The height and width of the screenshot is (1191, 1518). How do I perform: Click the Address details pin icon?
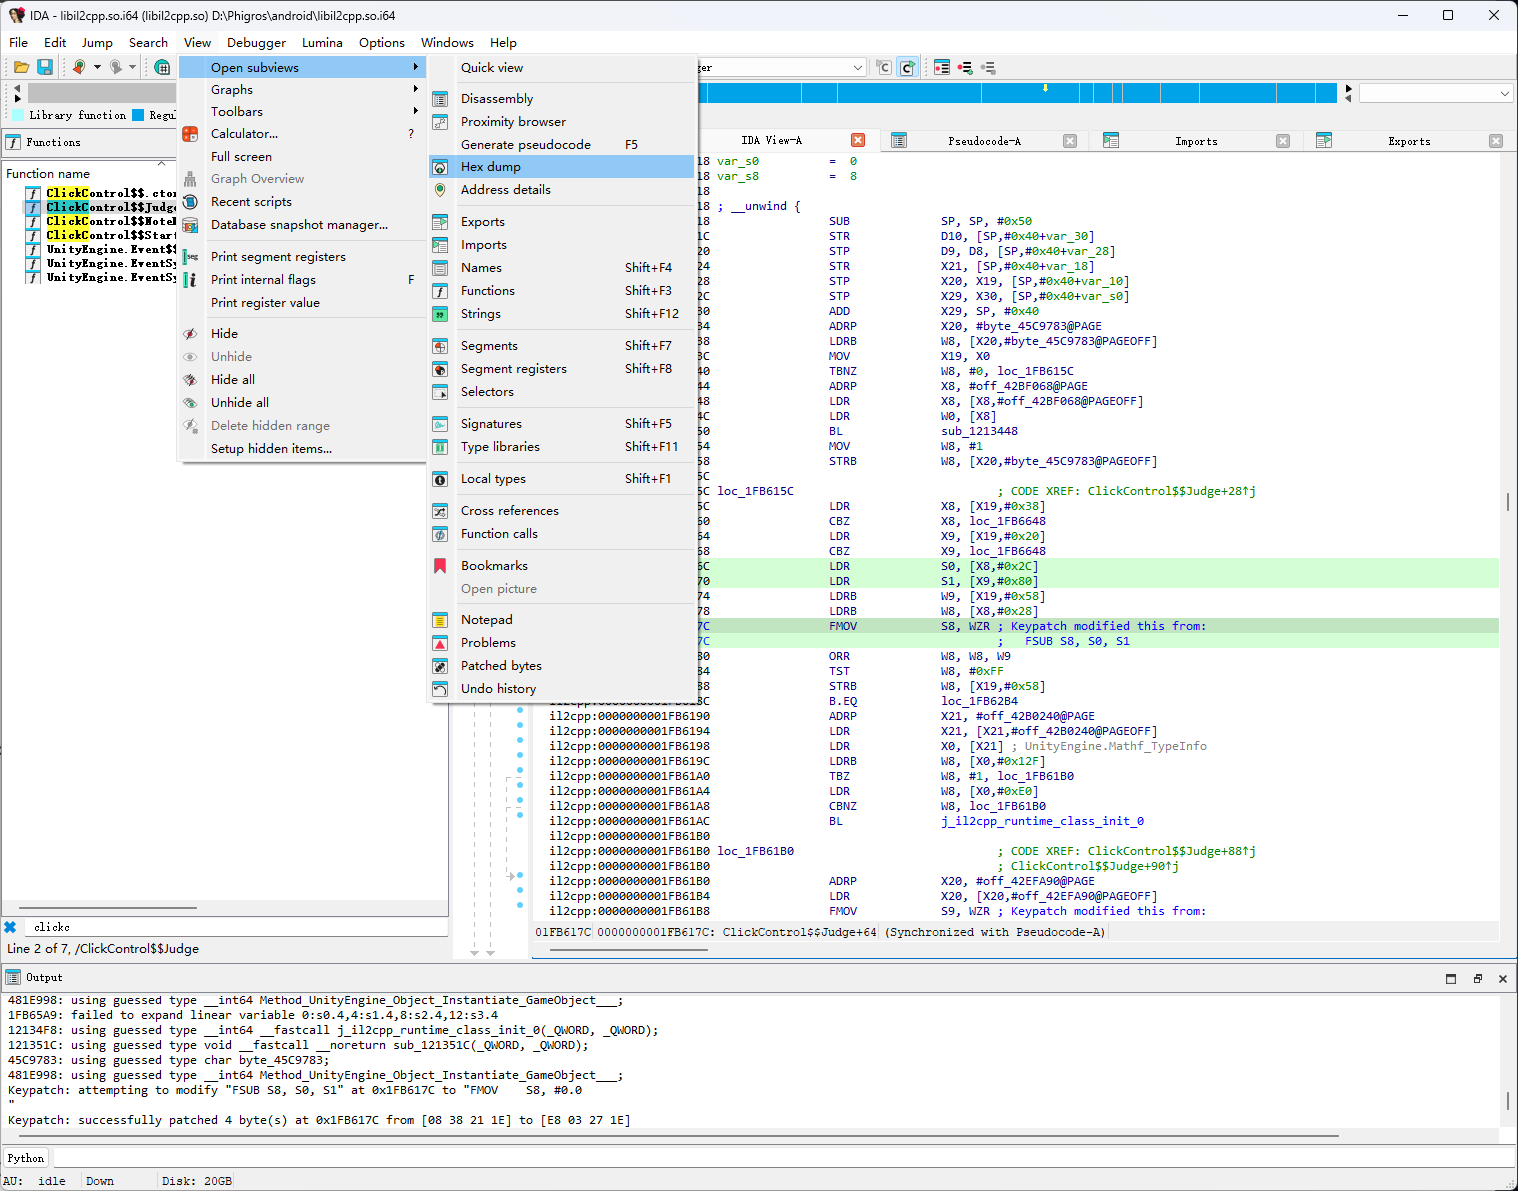[440, 190]
